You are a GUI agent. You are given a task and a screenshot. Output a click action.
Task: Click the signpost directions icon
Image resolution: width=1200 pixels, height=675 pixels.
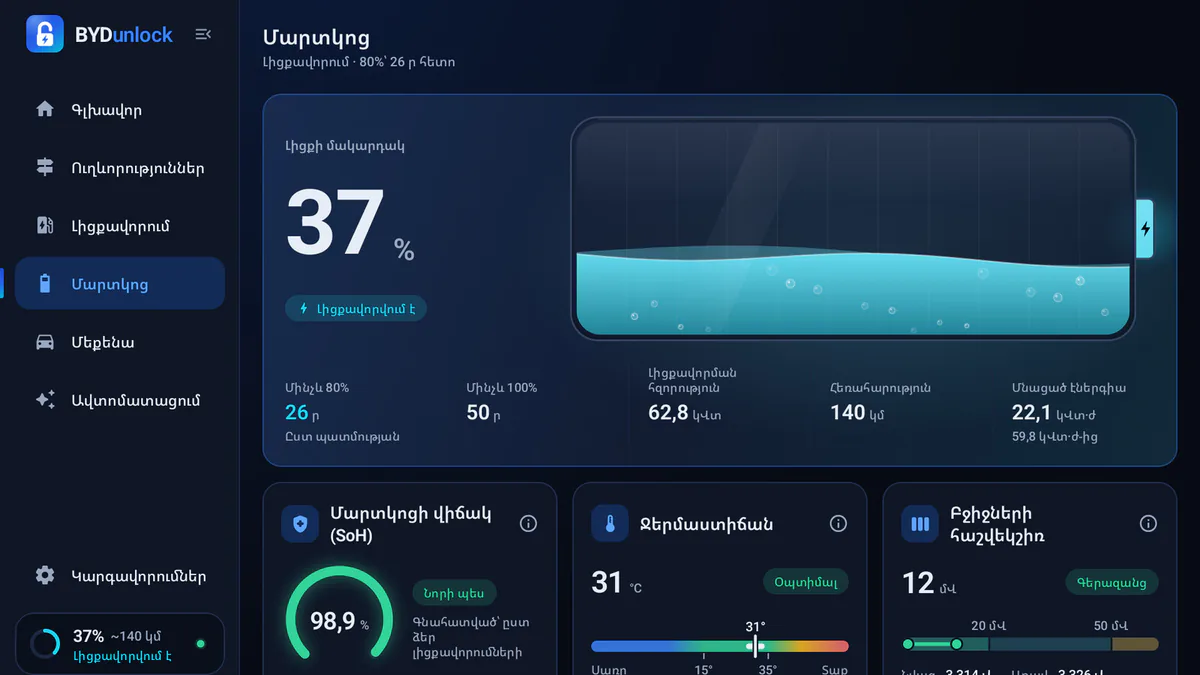(45, 167)
